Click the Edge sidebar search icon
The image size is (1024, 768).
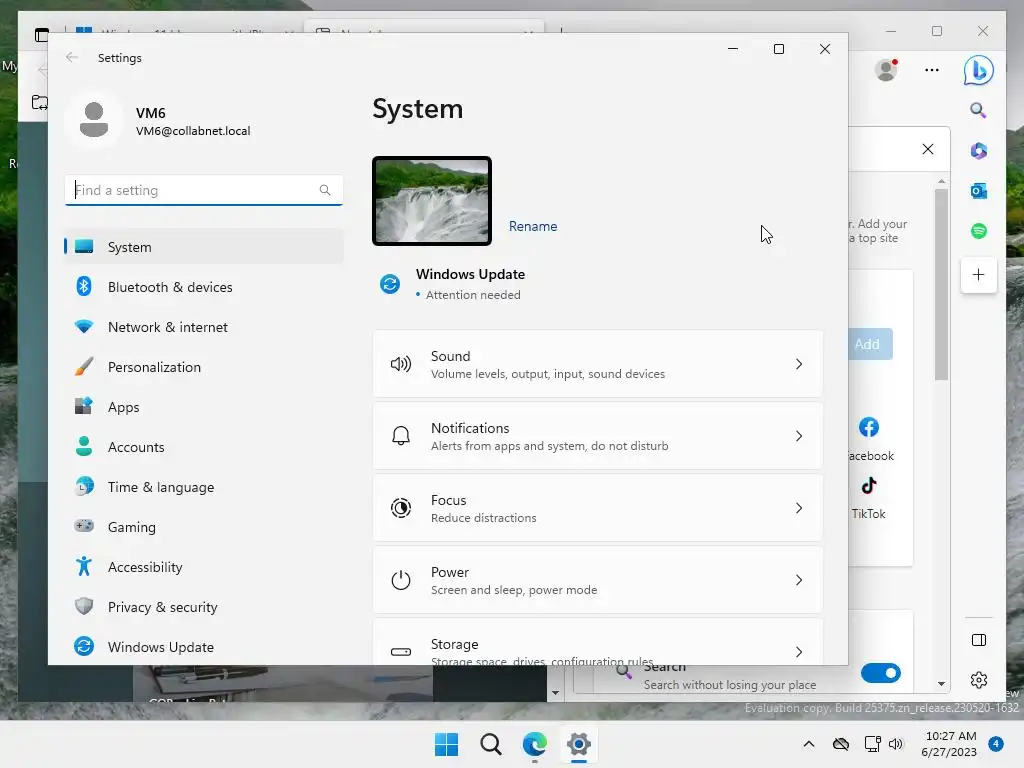tap(978, 110)
